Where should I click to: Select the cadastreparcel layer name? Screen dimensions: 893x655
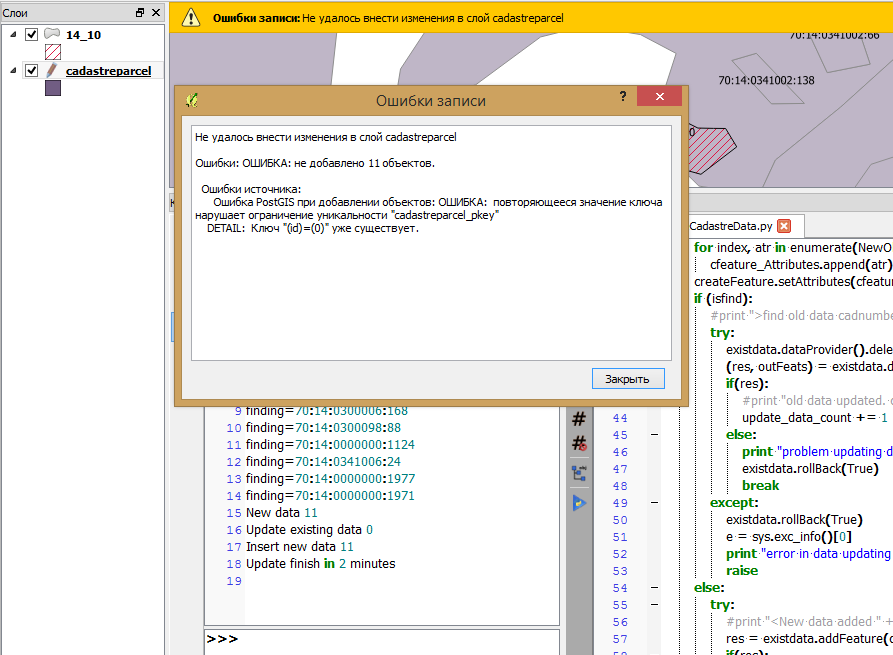[108, 71]
